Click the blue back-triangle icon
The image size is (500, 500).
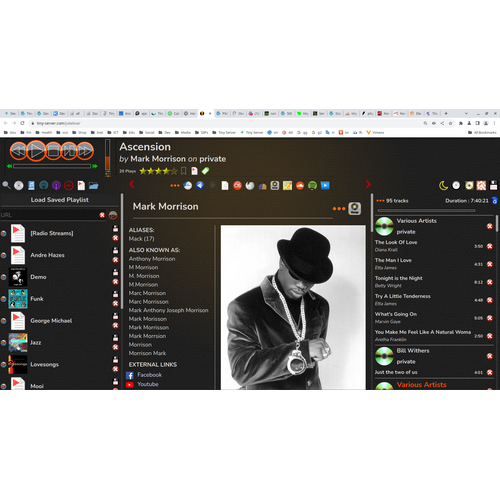coord(200,185)
